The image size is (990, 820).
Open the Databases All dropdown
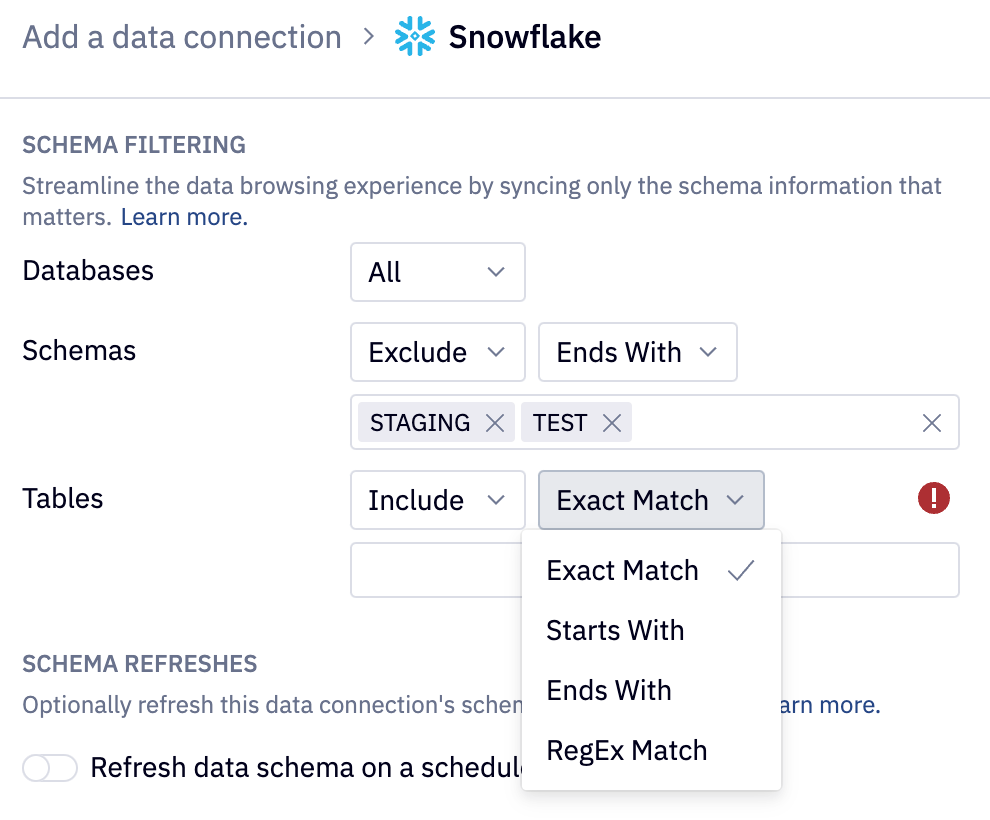click(437, 272)
